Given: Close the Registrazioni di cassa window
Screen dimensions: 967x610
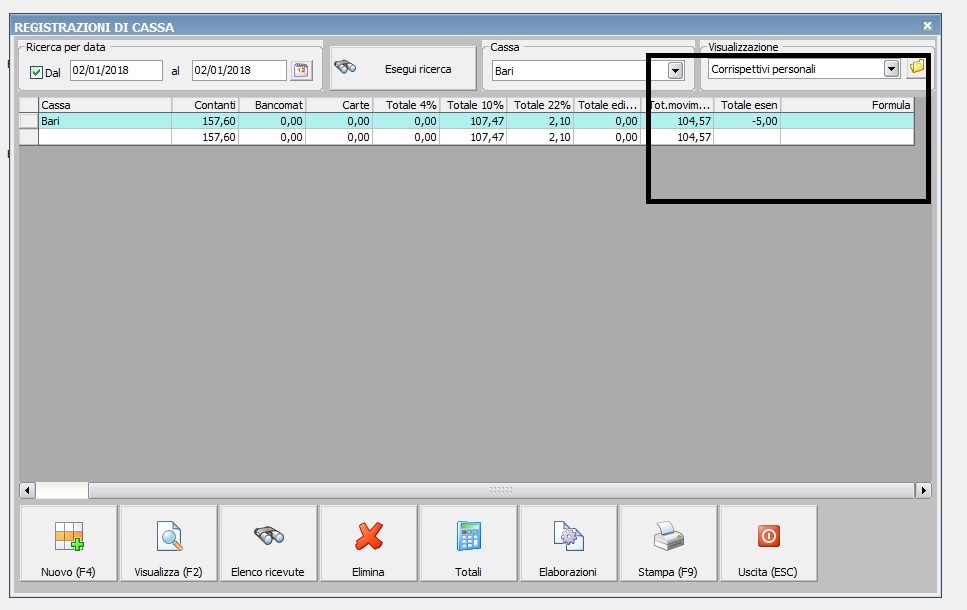Looking at the screenshot, I should pos(927,25).
